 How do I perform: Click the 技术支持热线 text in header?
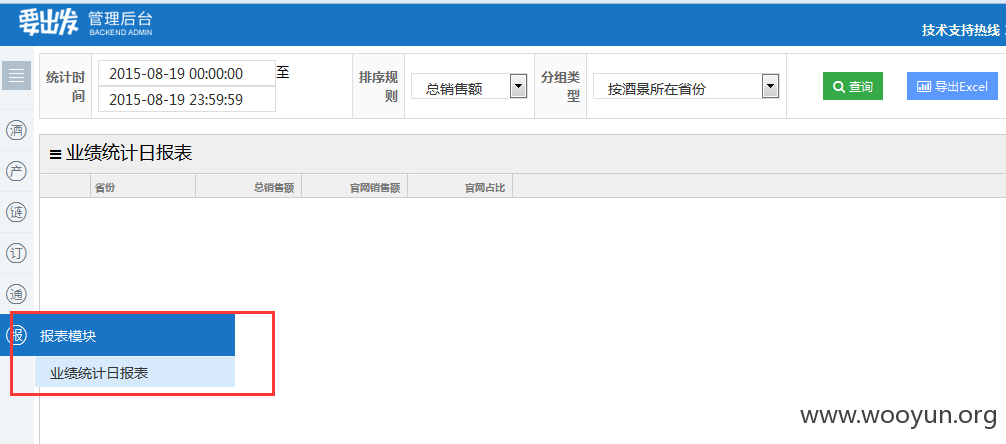click(960, 30)
